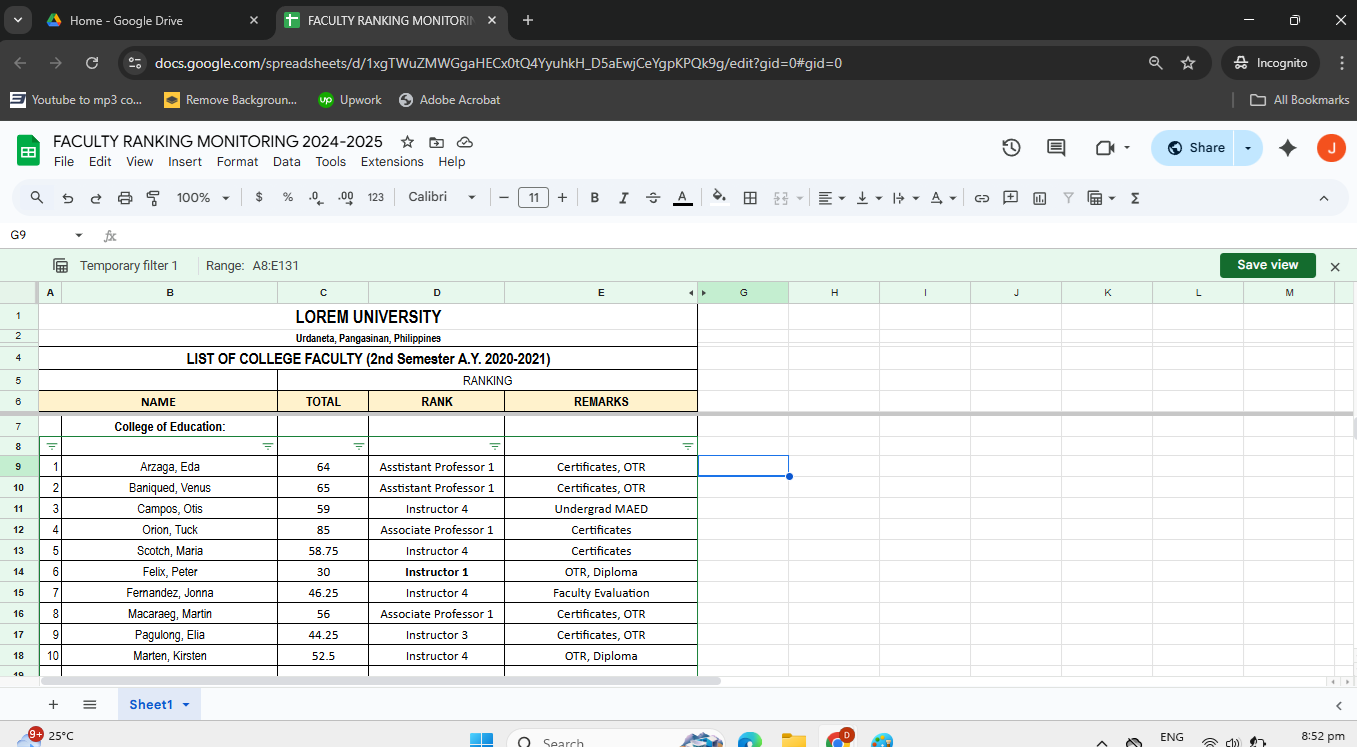Click the Gemini sparkle icon
The width and height of the screenshot is (1357, 747).
[1288, 148]
